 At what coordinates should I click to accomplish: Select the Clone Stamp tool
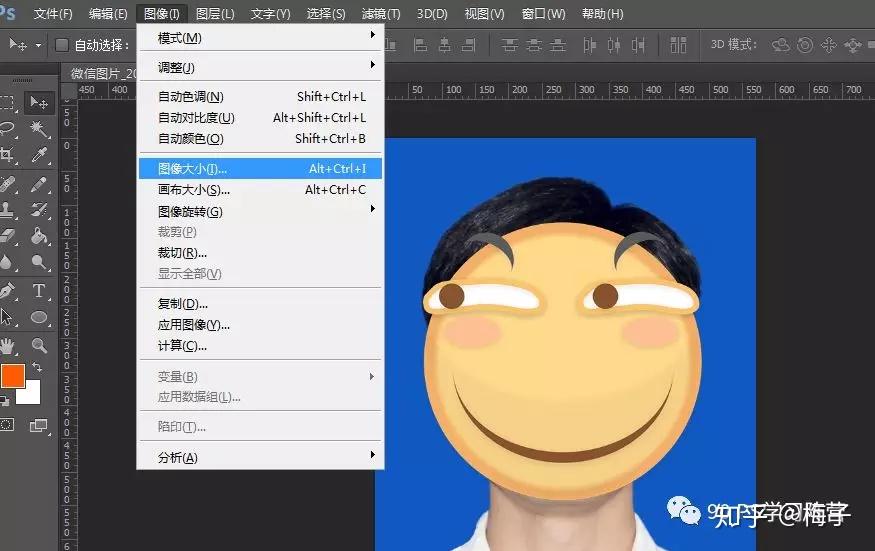(x=7, y=210)
